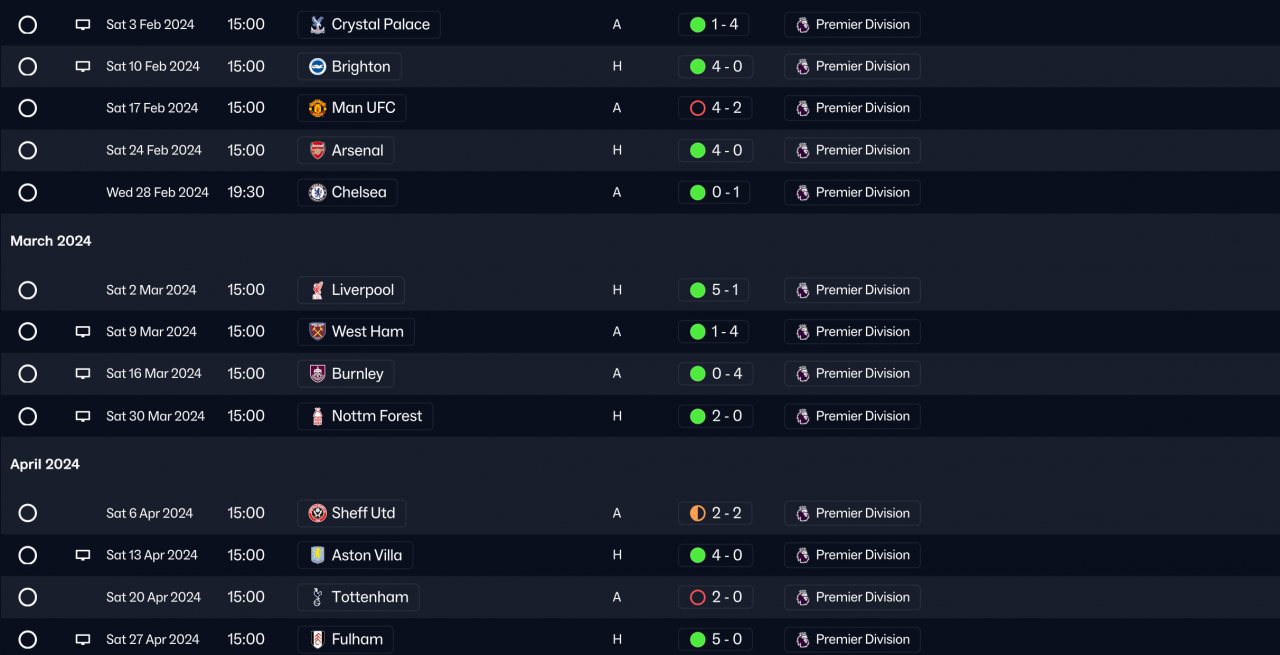View the 2 - 2 draw result against Sheff Utd
This screenshot has width=1280, height=655.
715,513
